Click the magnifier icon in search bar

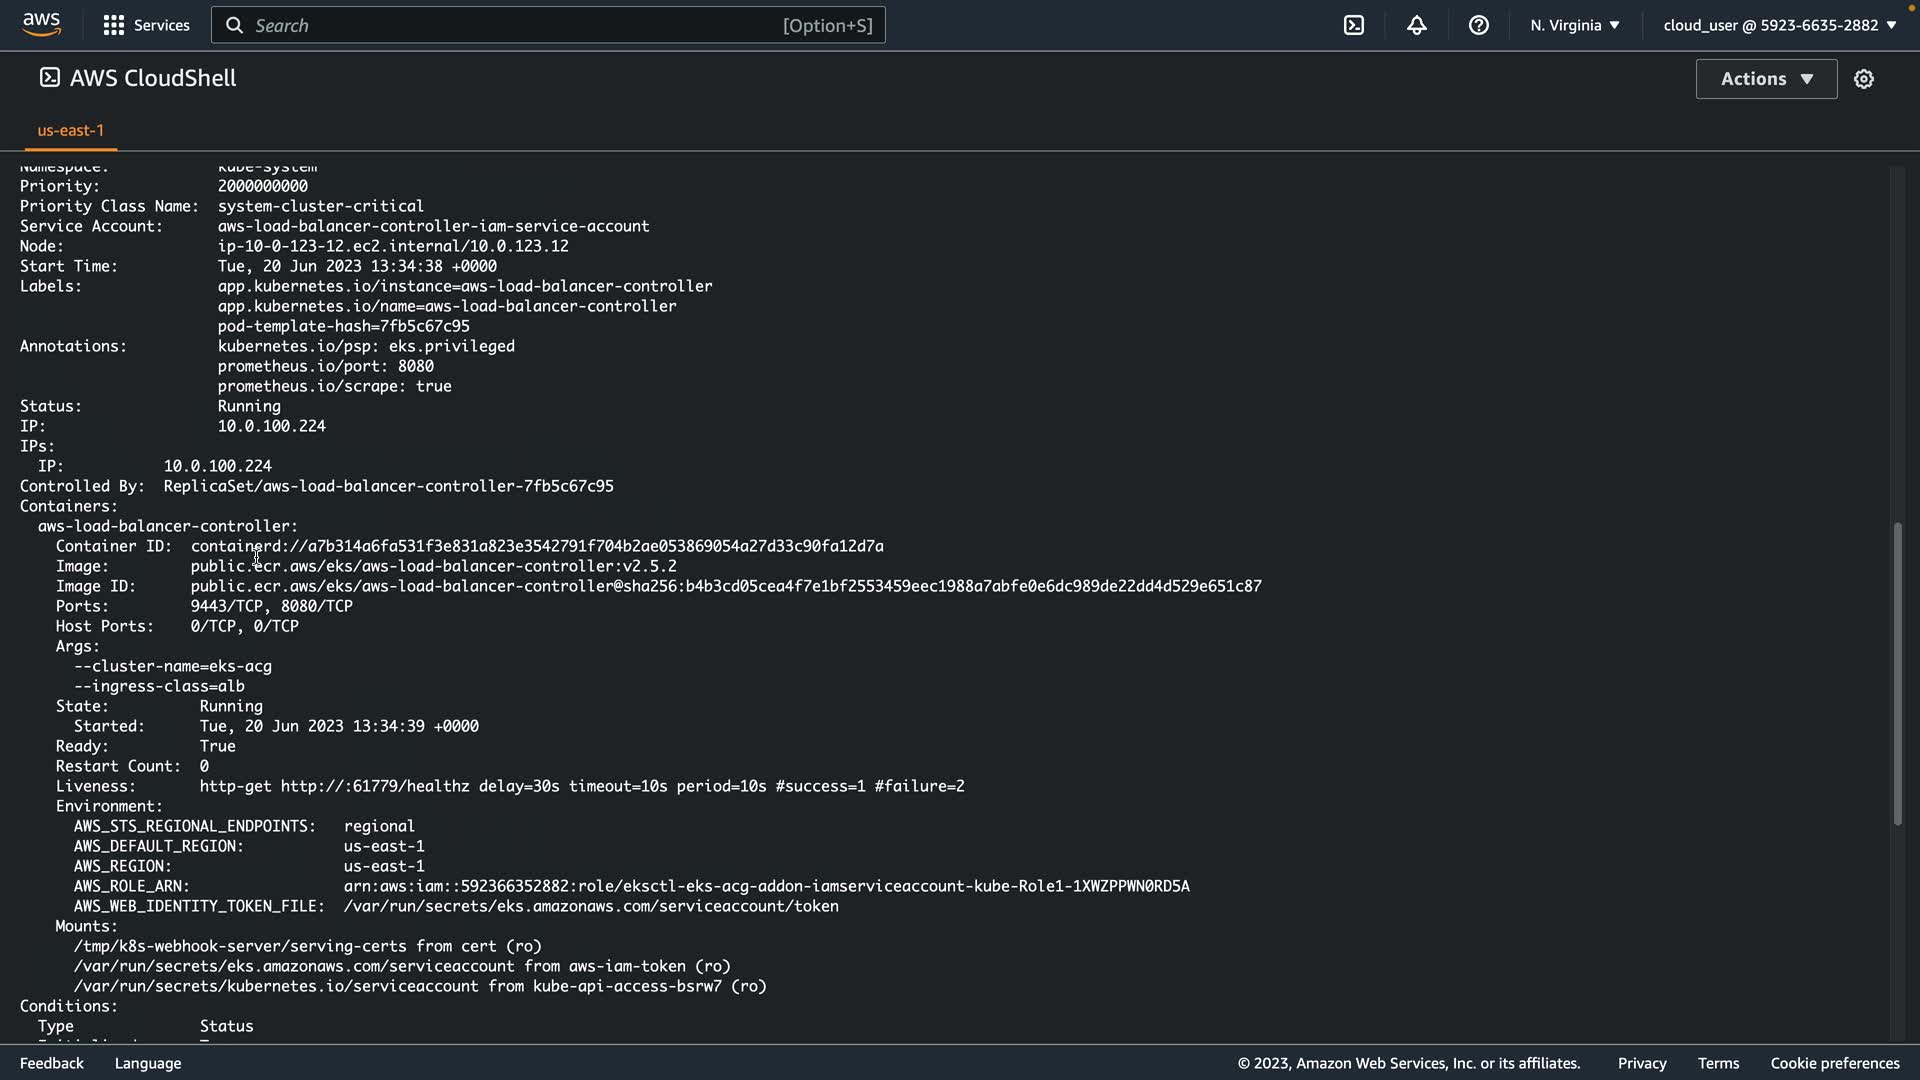pyautogui.click(x=234, y=25)
